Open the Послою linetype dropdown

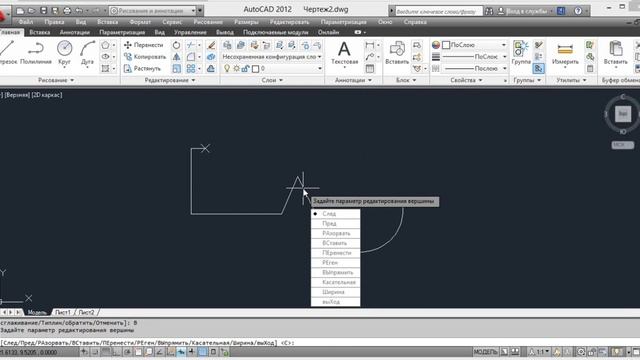click(475, 69)
